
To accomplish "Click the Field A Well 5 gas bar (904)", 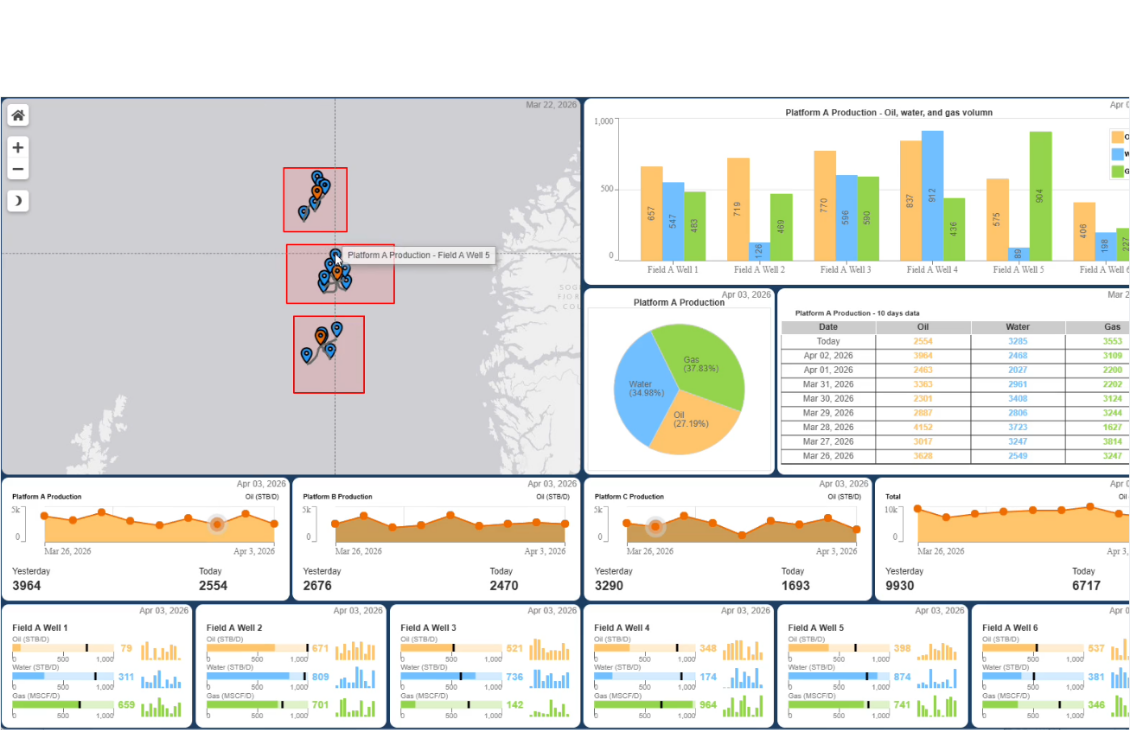I will (1041, 196).
